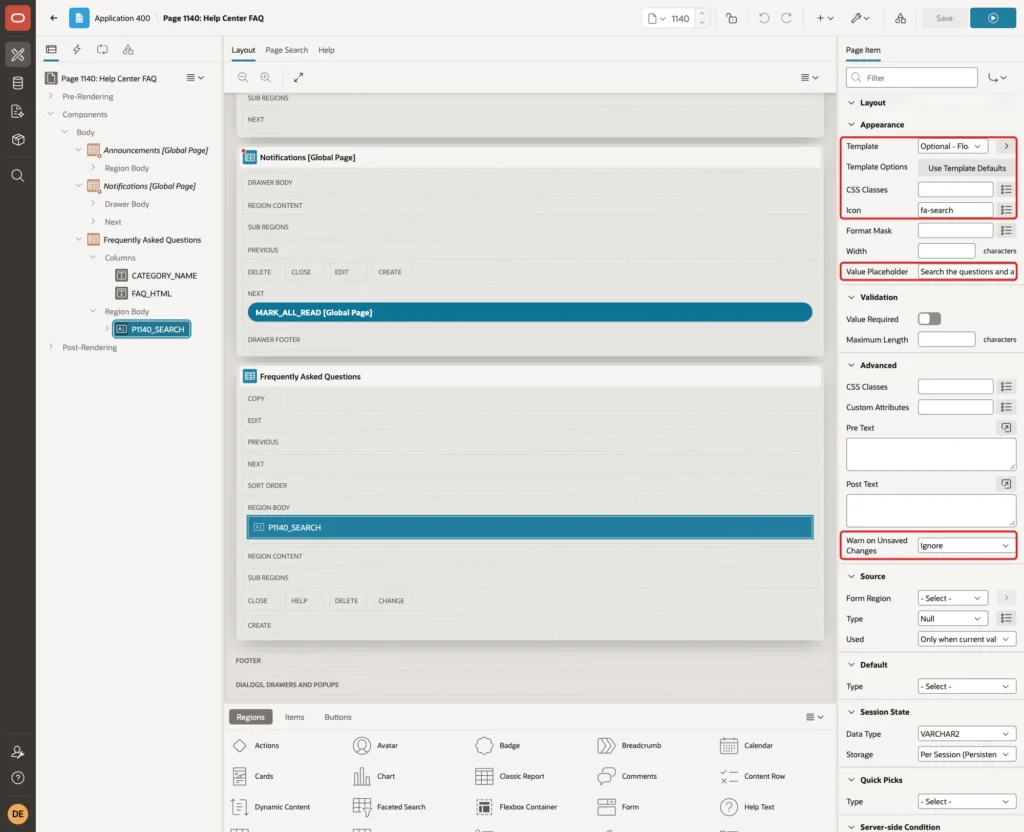Select the Regions gallery tab
Screen dimensions: 1024x832
[x=250, y=717]
